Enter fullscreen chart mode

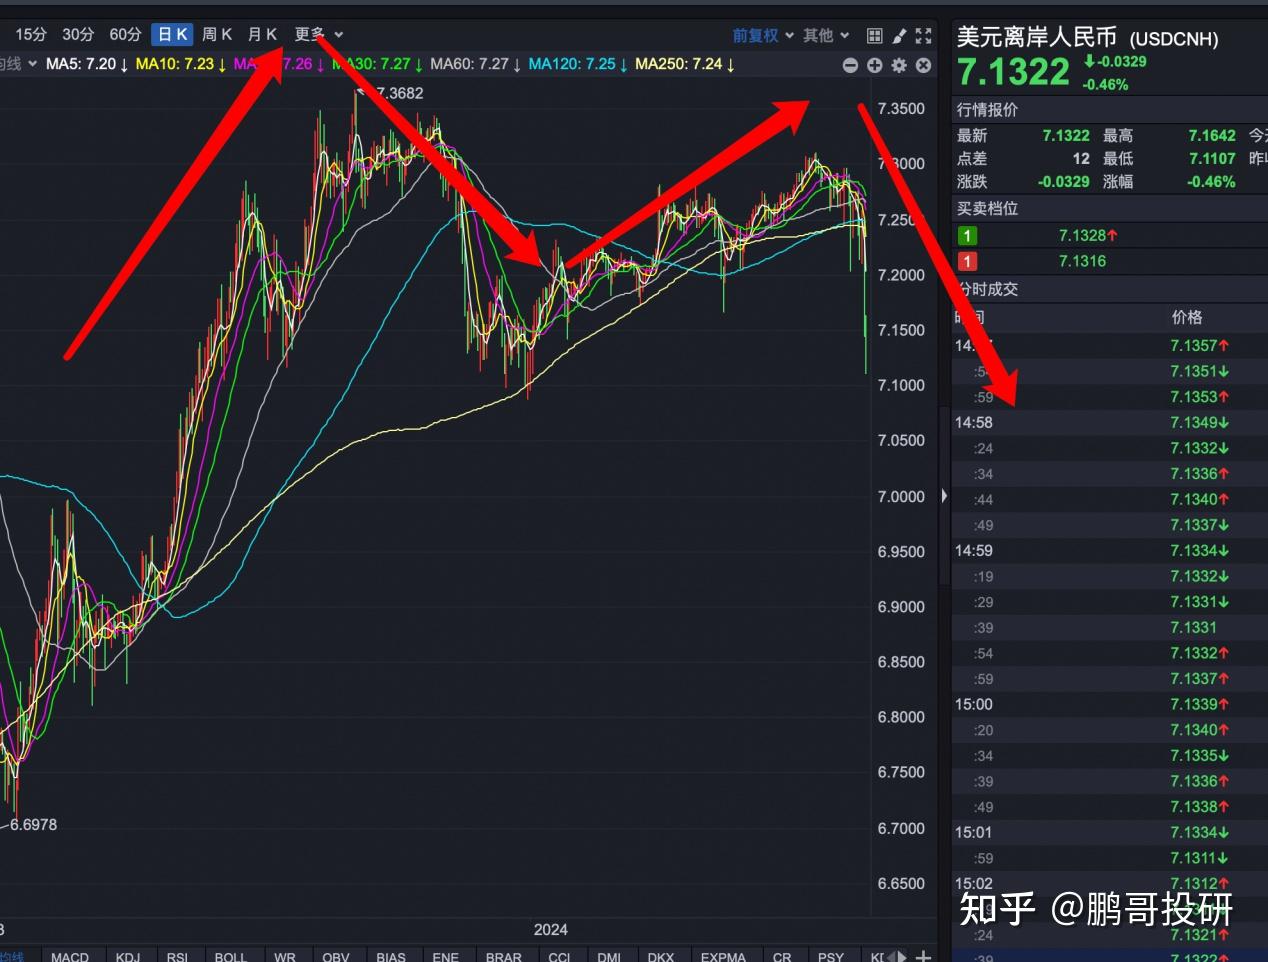[x=922, y=35]
